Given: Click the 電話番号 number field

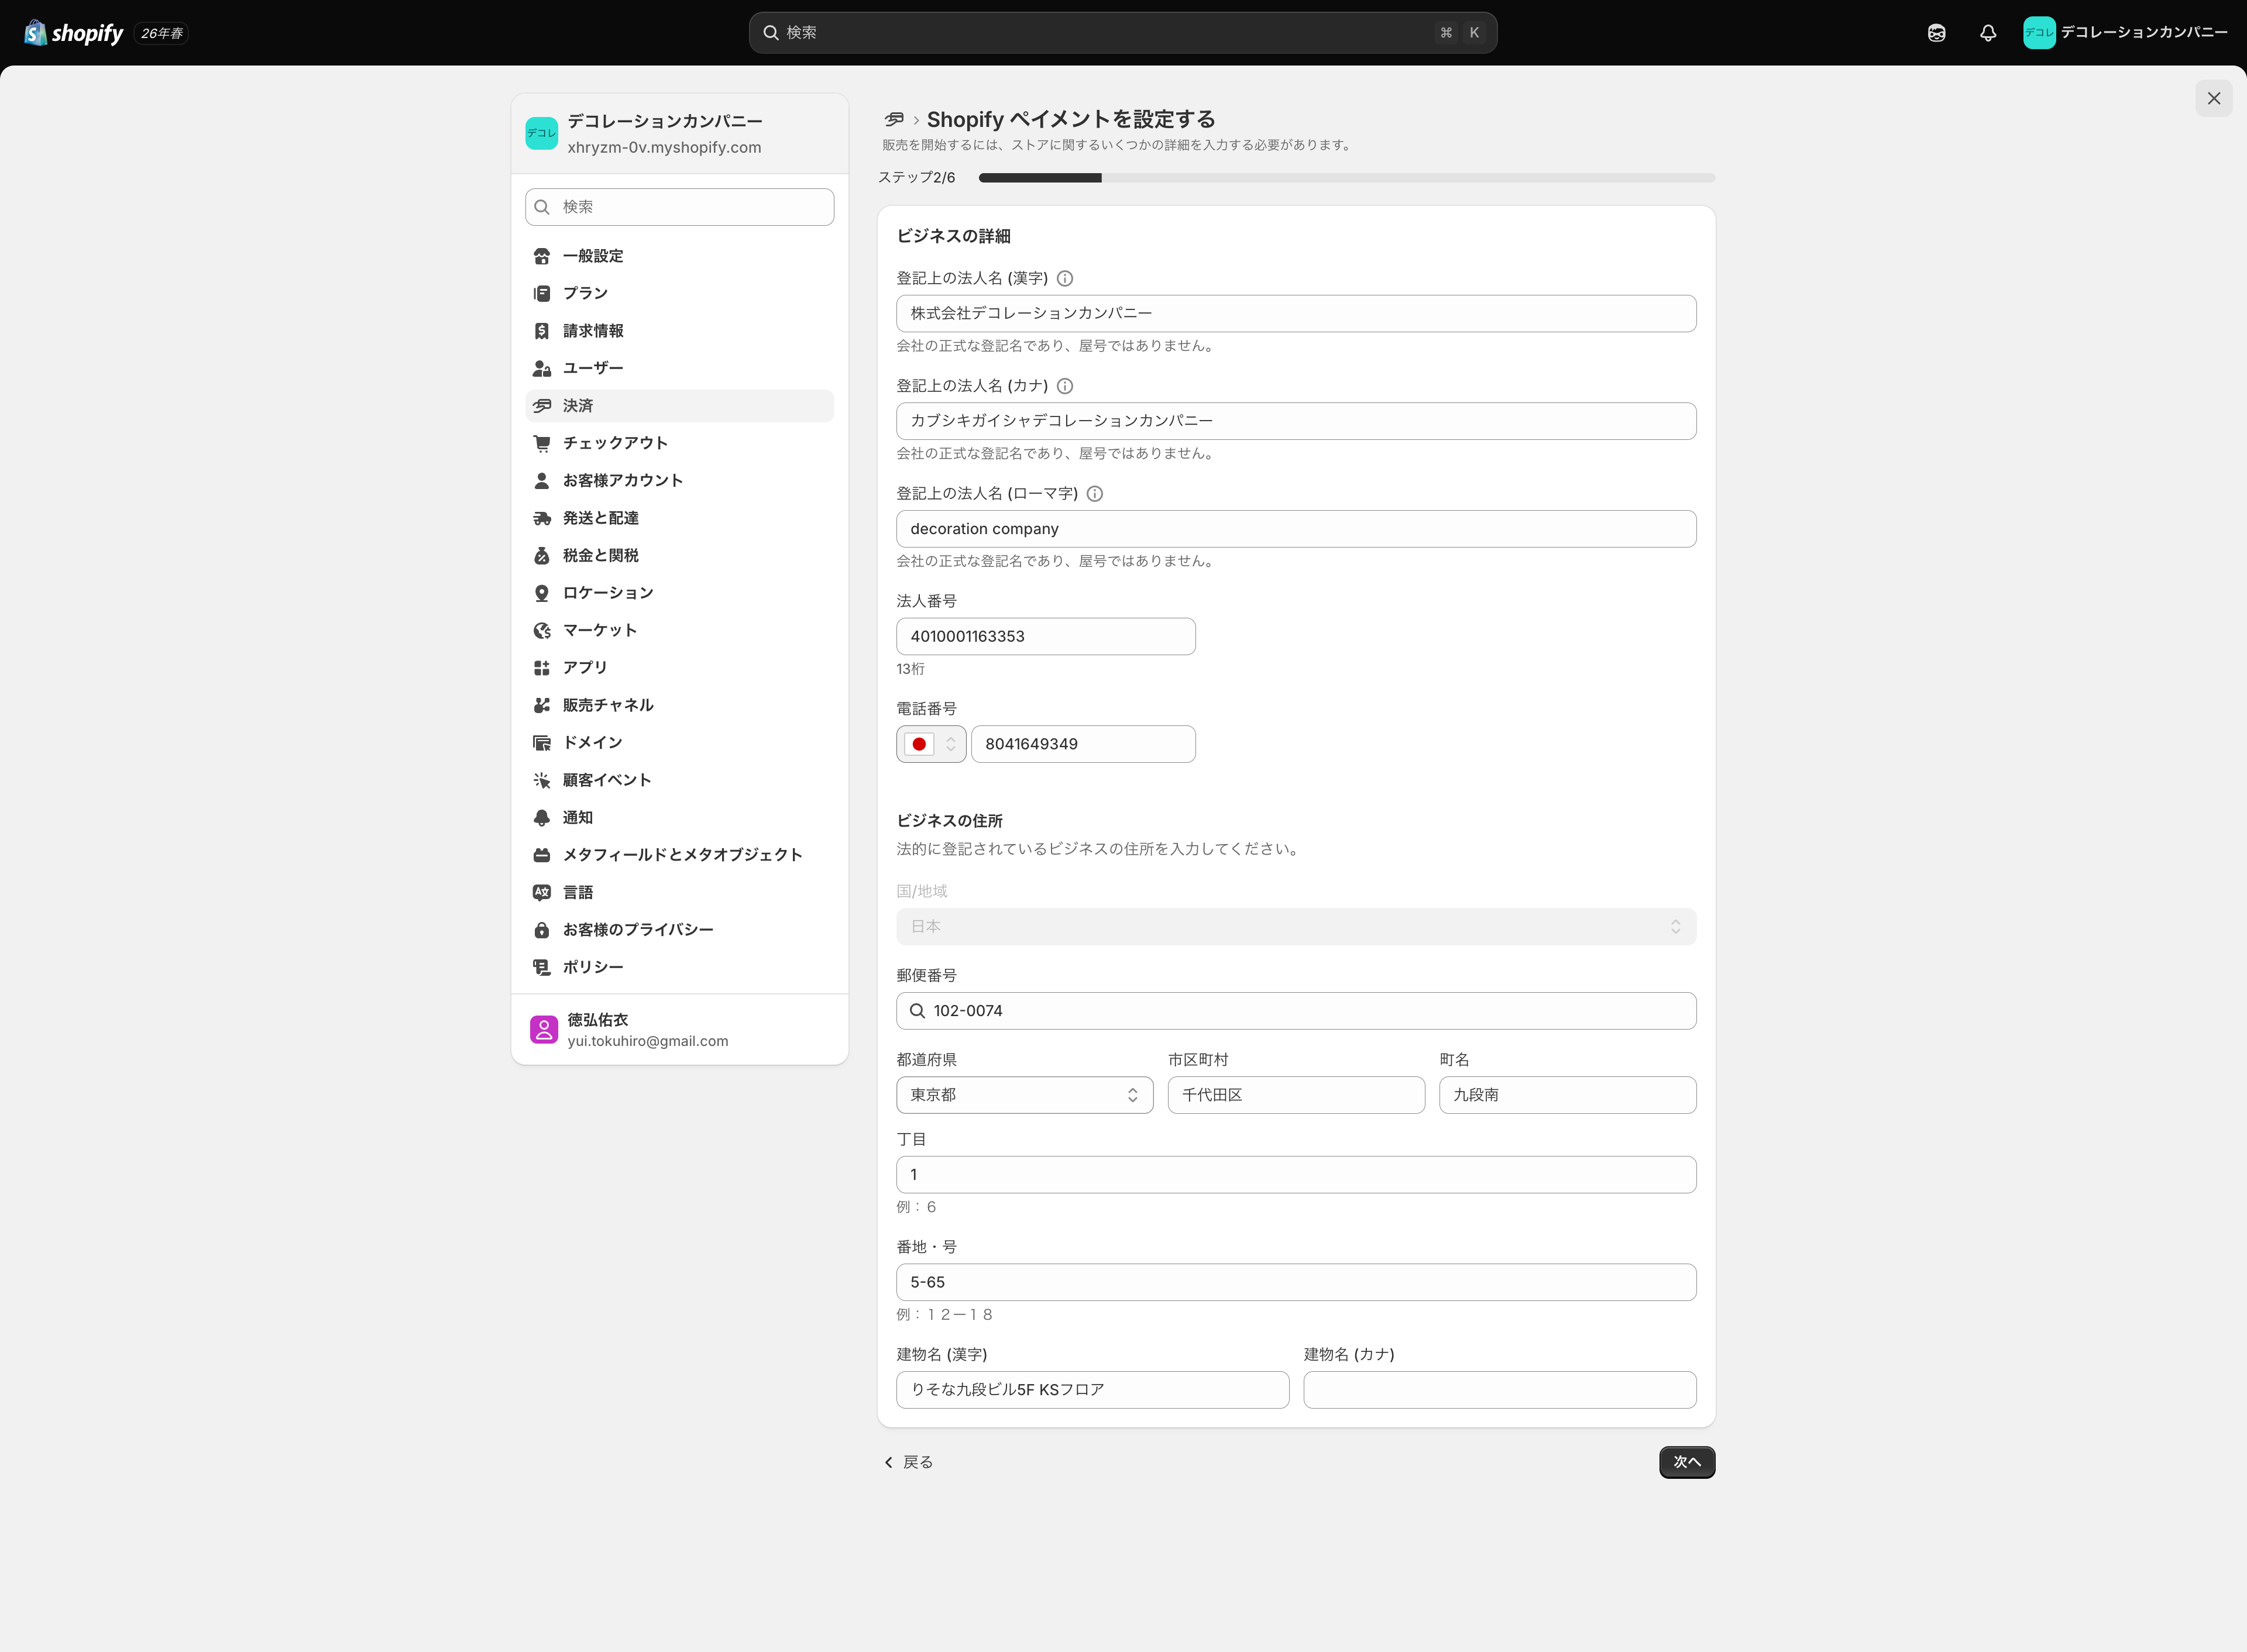Looking at the screenshot, I should [1083, 744].
